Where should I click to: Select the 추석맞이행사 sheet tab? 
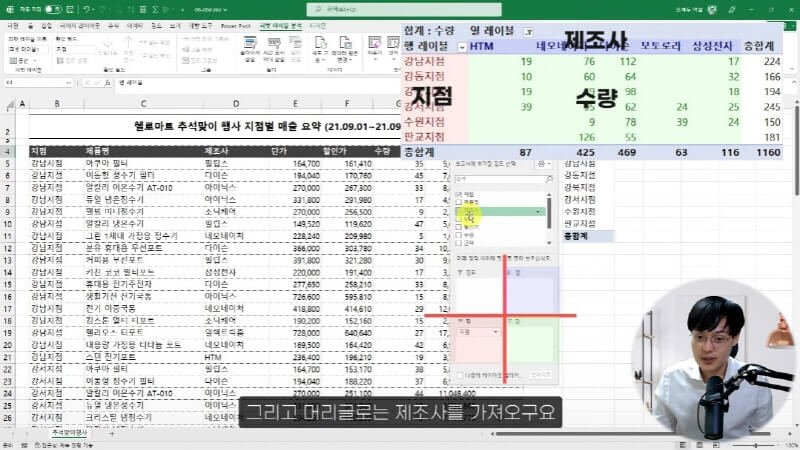[70, 433]
